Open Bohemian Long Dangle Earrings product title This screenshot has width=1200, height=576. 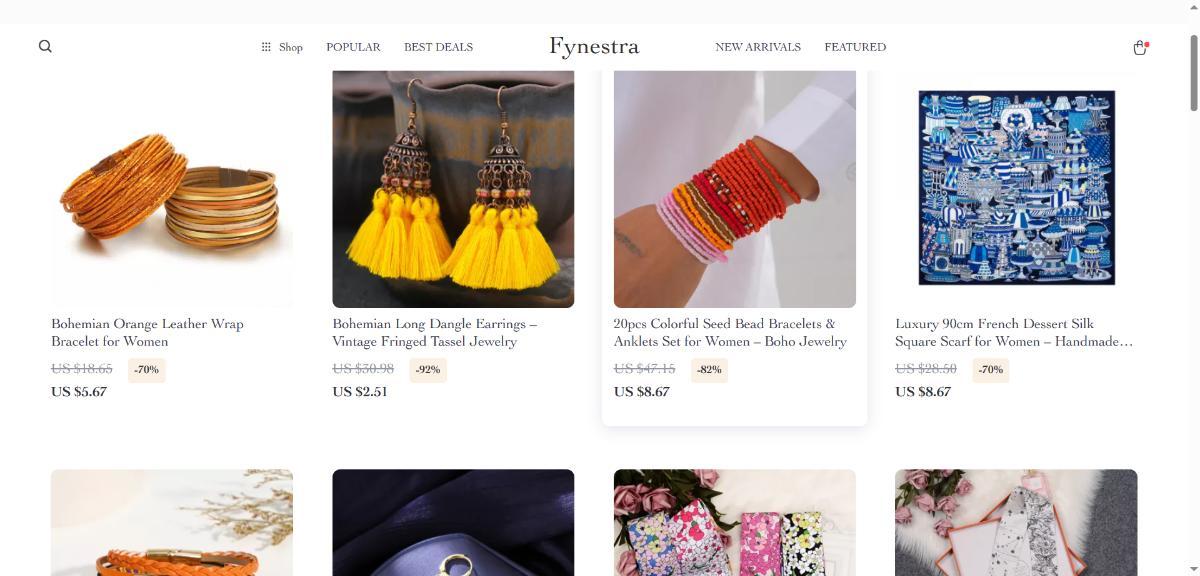pyautogui.click(x=435, y=333)
